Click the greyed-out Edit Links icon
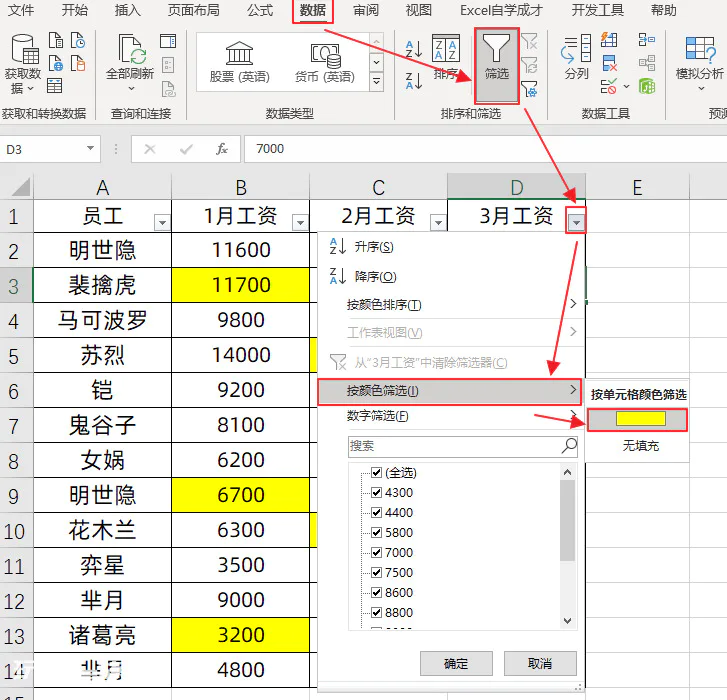Screen dimensions: 727x700 pos(168,89)
